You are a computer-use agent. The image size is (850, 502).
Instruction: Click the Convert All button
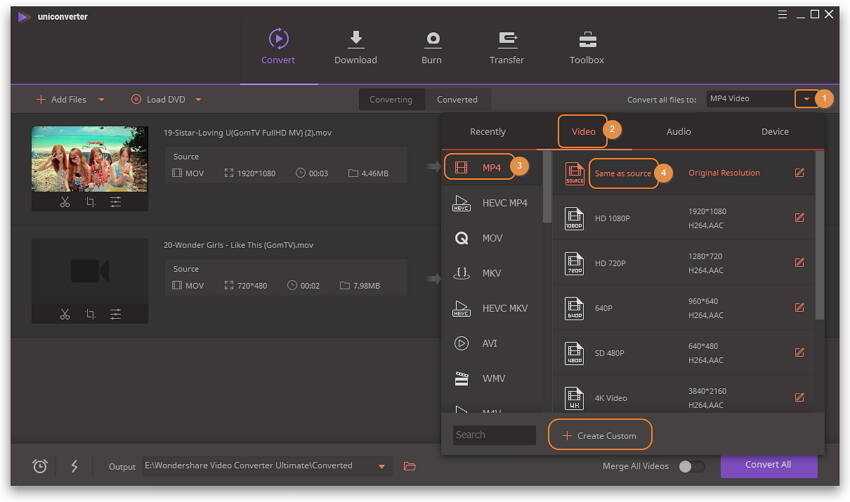769,466
